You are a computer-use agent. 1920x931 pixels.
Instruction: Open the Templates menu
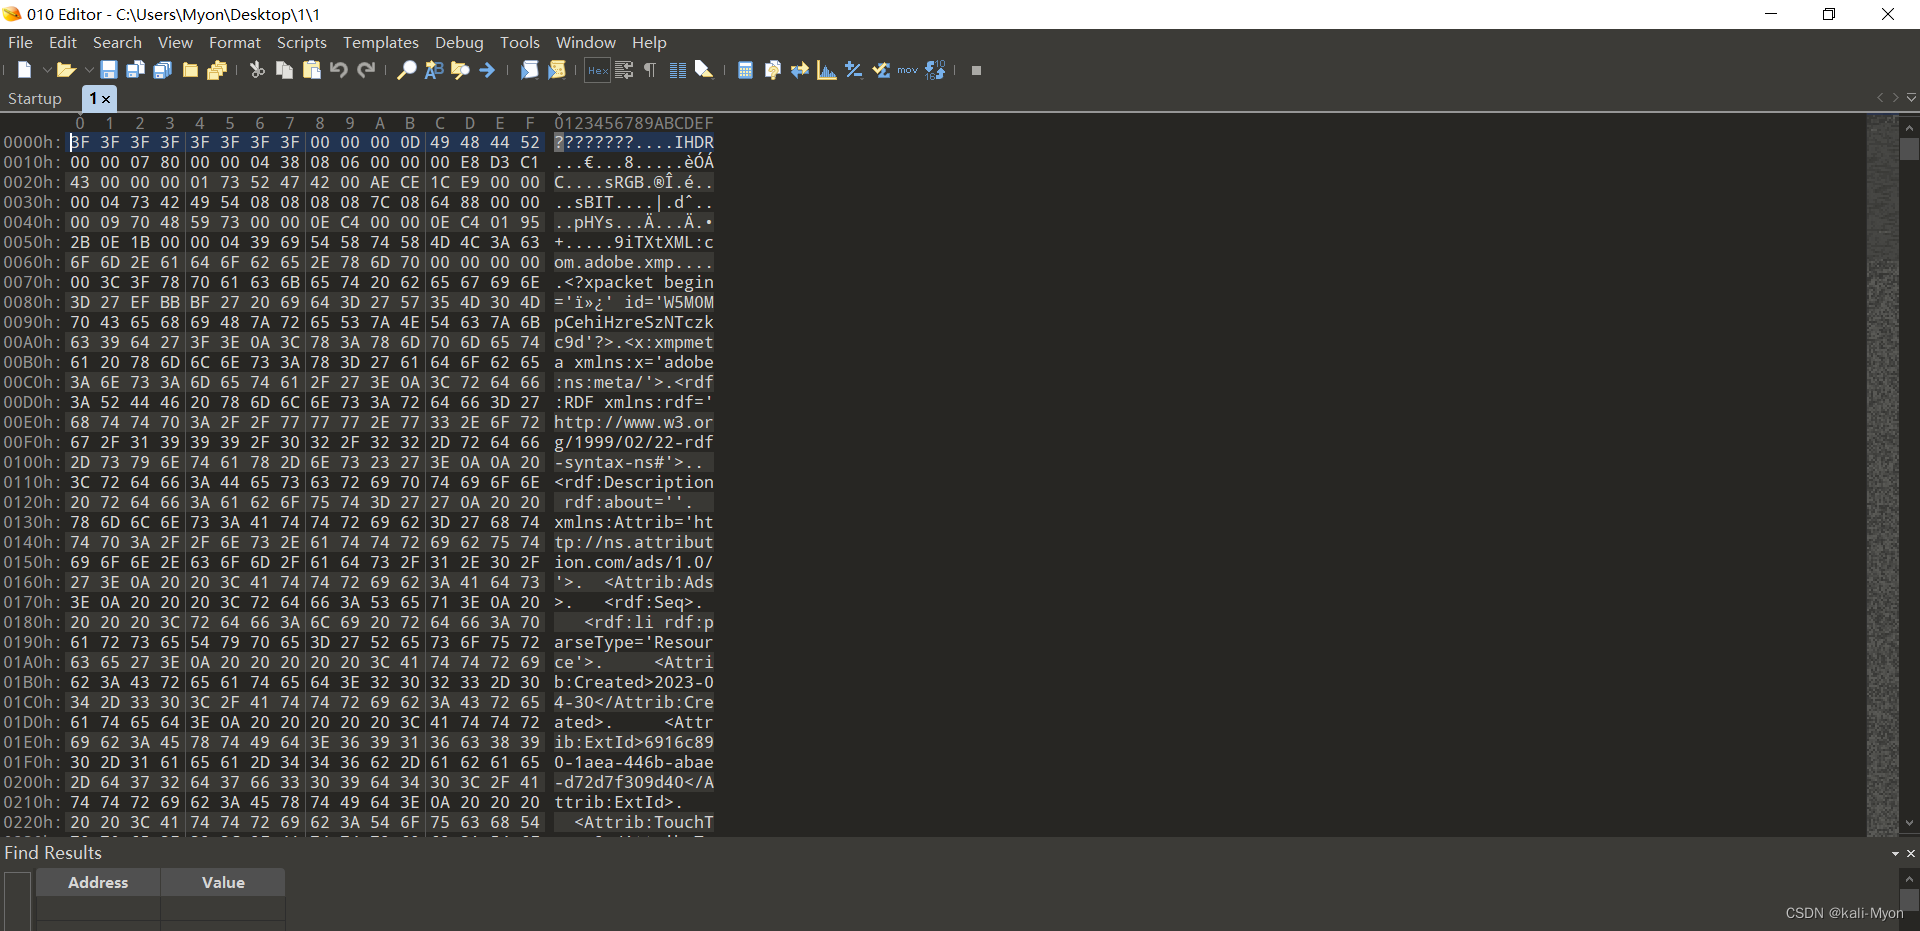tap(380, 42)
